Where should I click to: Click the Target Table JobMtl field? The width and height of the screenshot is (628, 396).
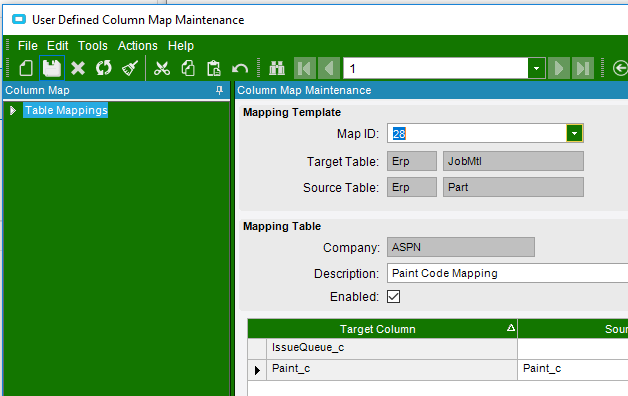513,161
